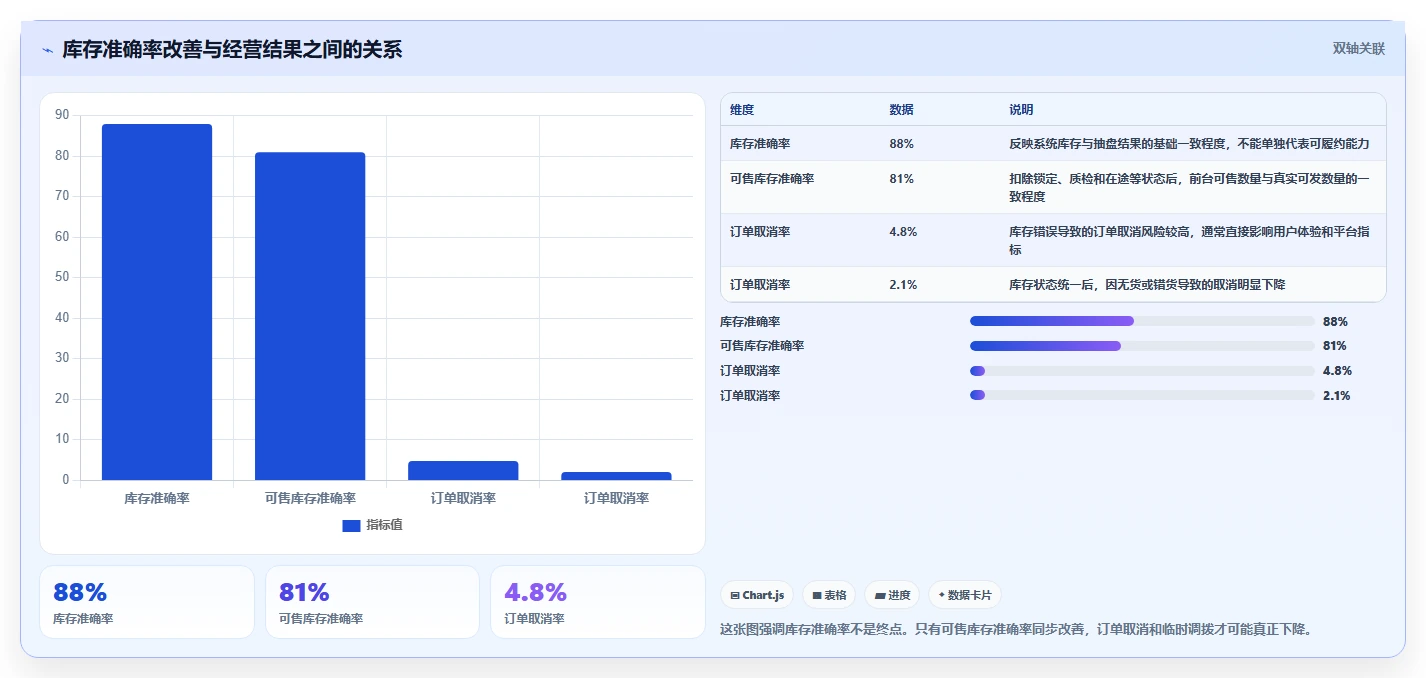Open the 88% 库存准确率 data card
The width and height of the screenshot is (1426, 678).
tap(147, 602)
